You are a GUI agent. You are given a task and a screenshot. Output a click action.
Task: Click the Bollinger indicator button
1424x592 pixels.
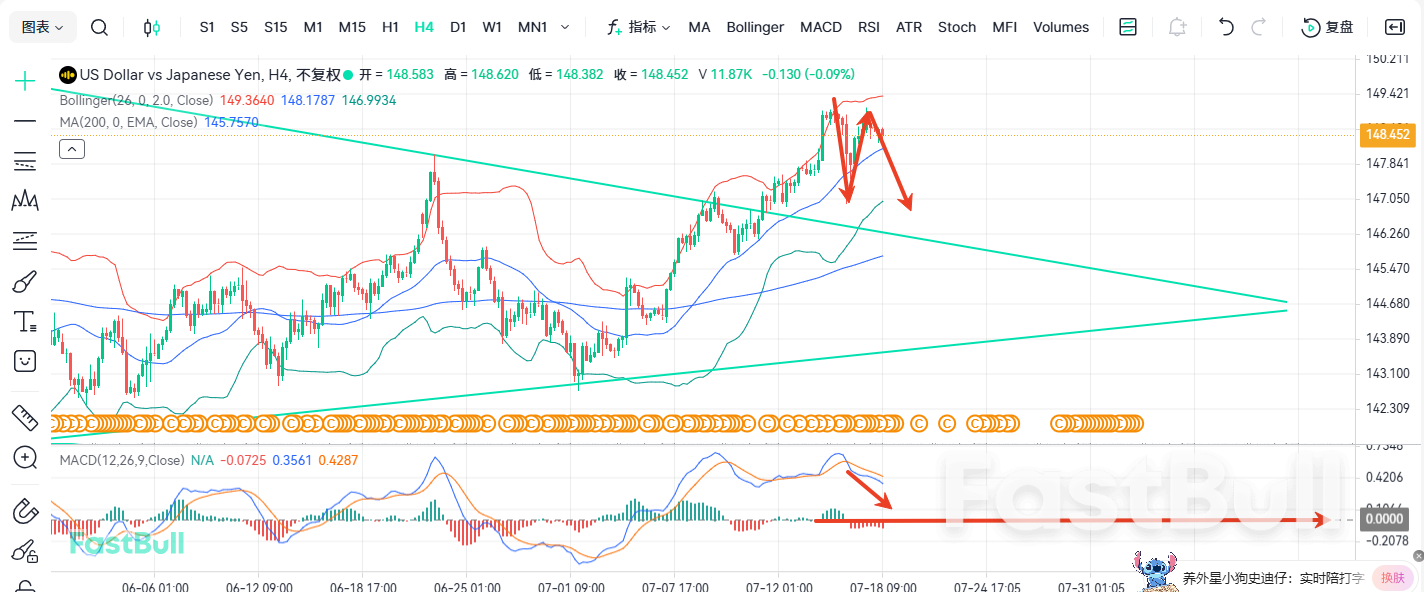[x=755, y=27]
